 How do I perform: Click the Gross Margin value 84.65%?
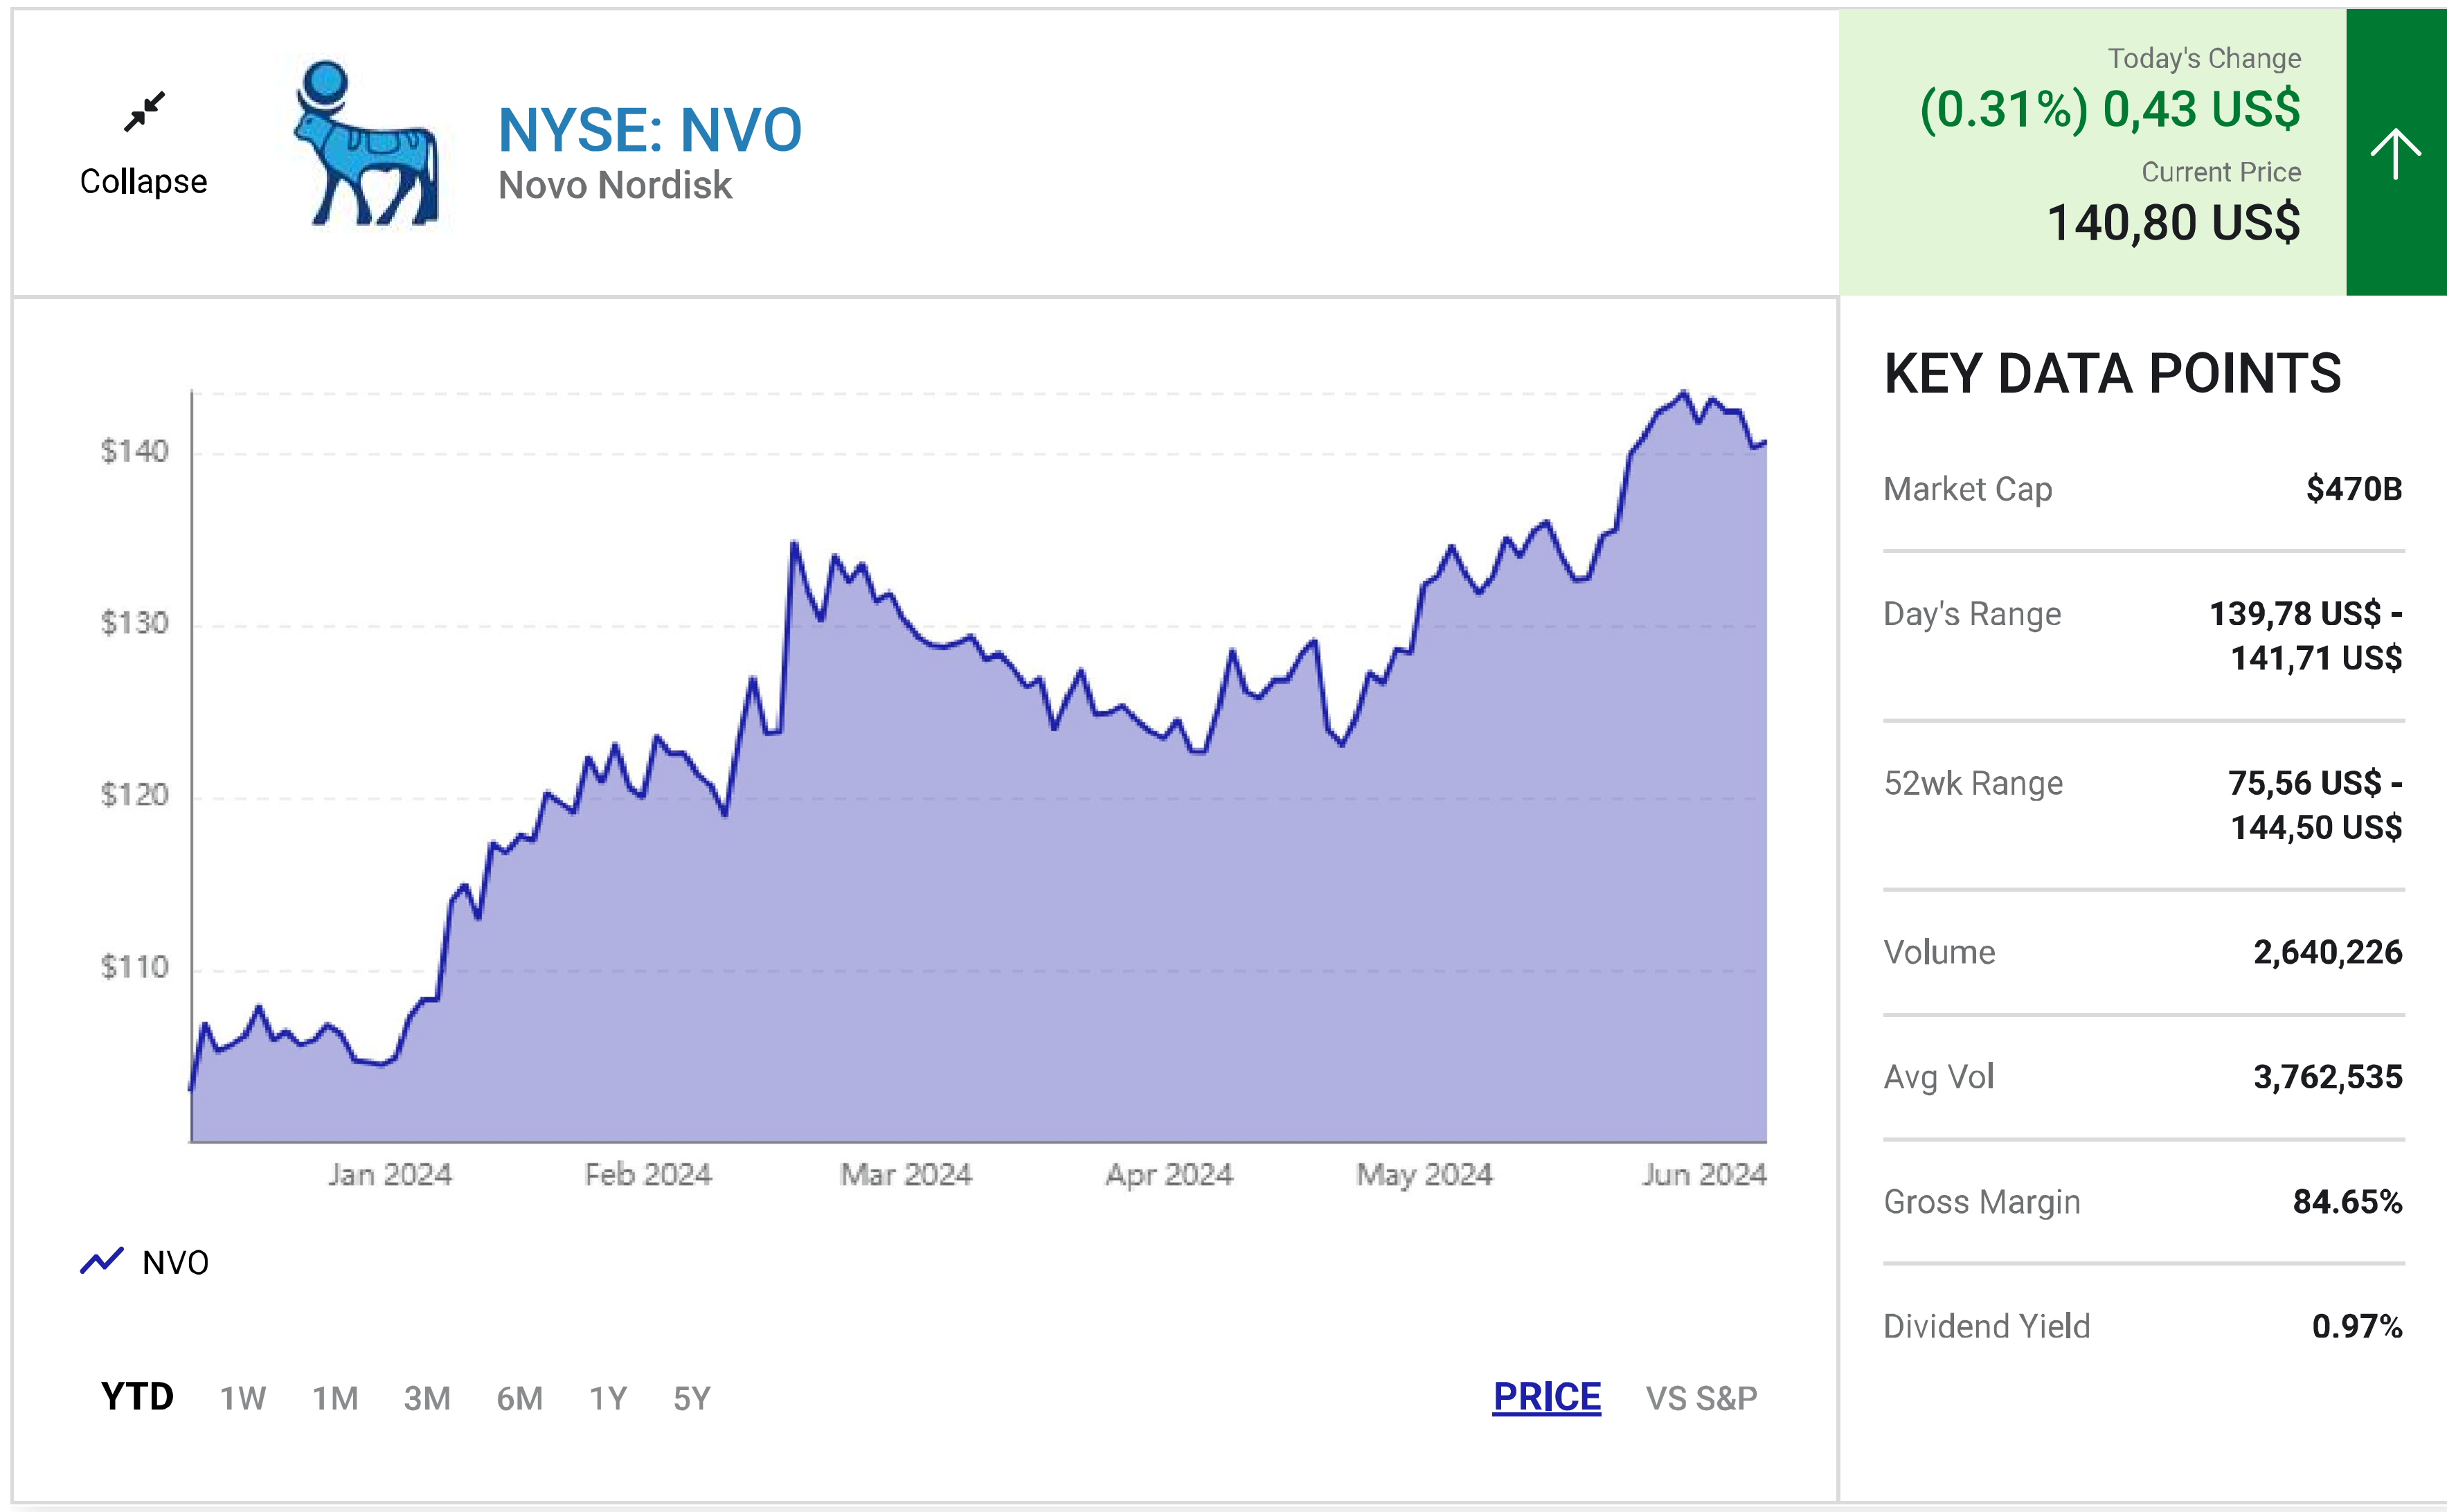[x=2347, y=1201]
